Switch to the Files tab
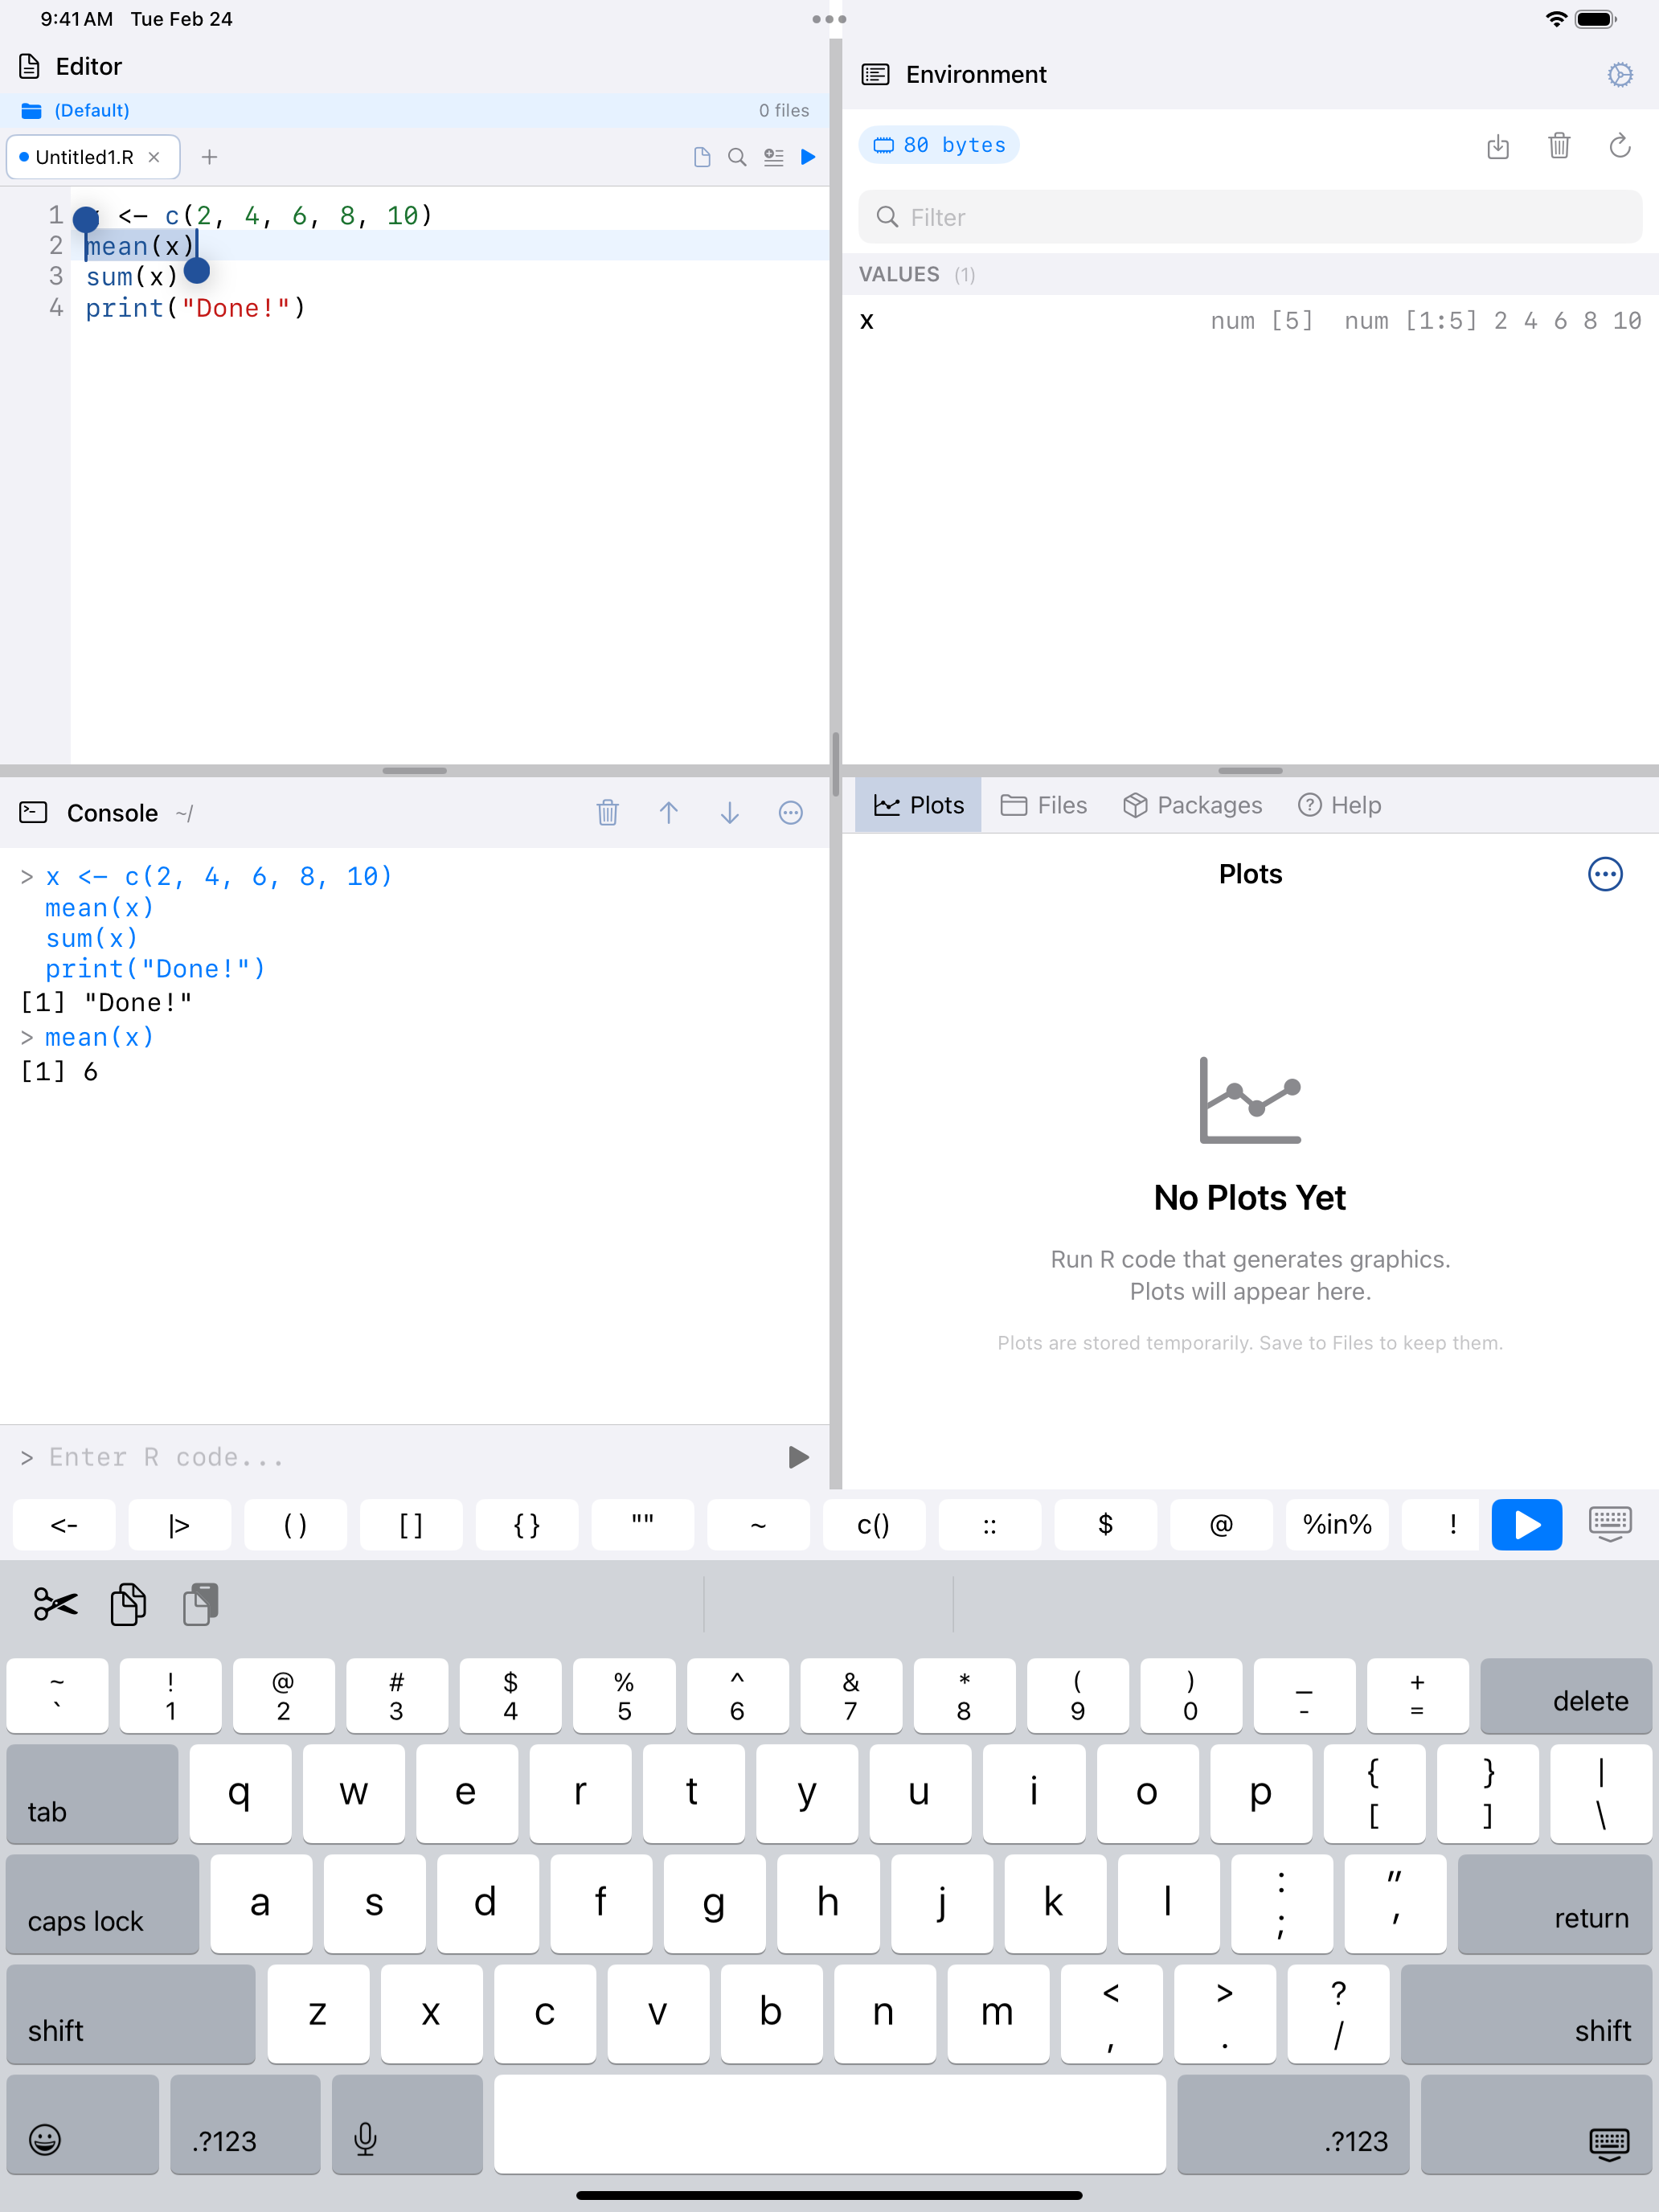This screenshot has width=1659, height=2212. [x=1044, y=805]
